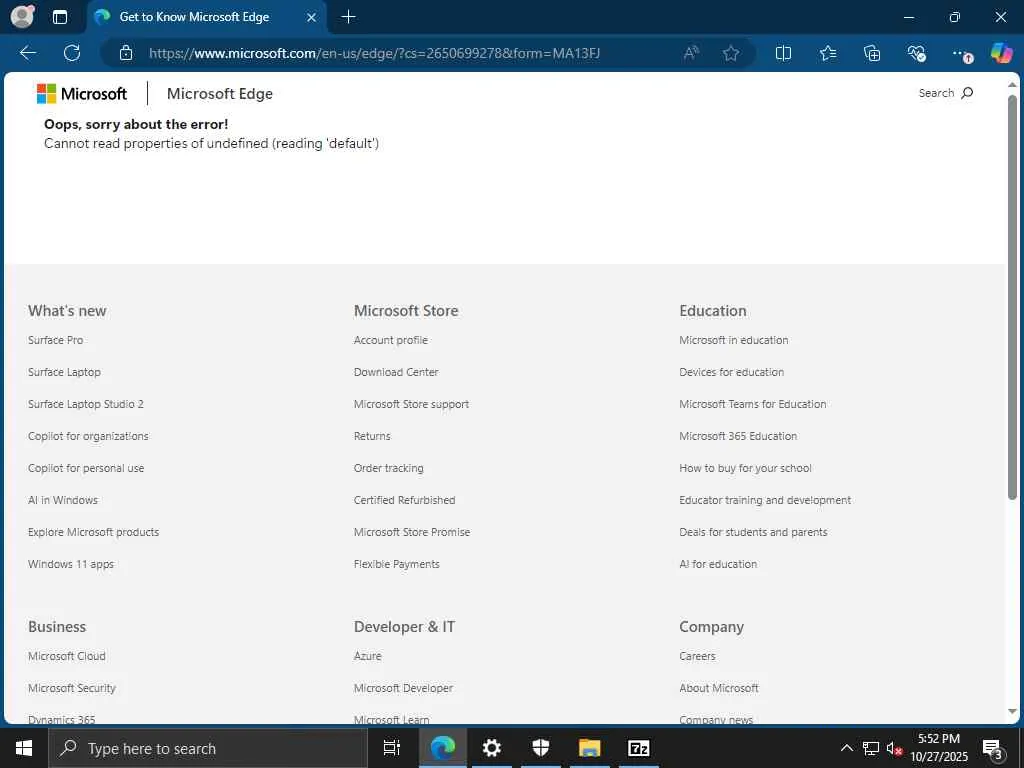The image size is (1024, 768).
Task: Open the Microsoft Cloud link
Action: (x=67, y=656)
